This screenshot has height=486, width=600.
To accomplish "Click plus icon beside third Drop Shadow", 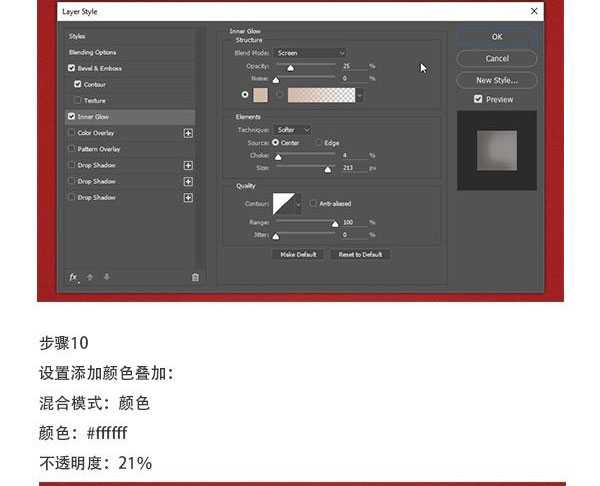I will (x=188, y=197).
